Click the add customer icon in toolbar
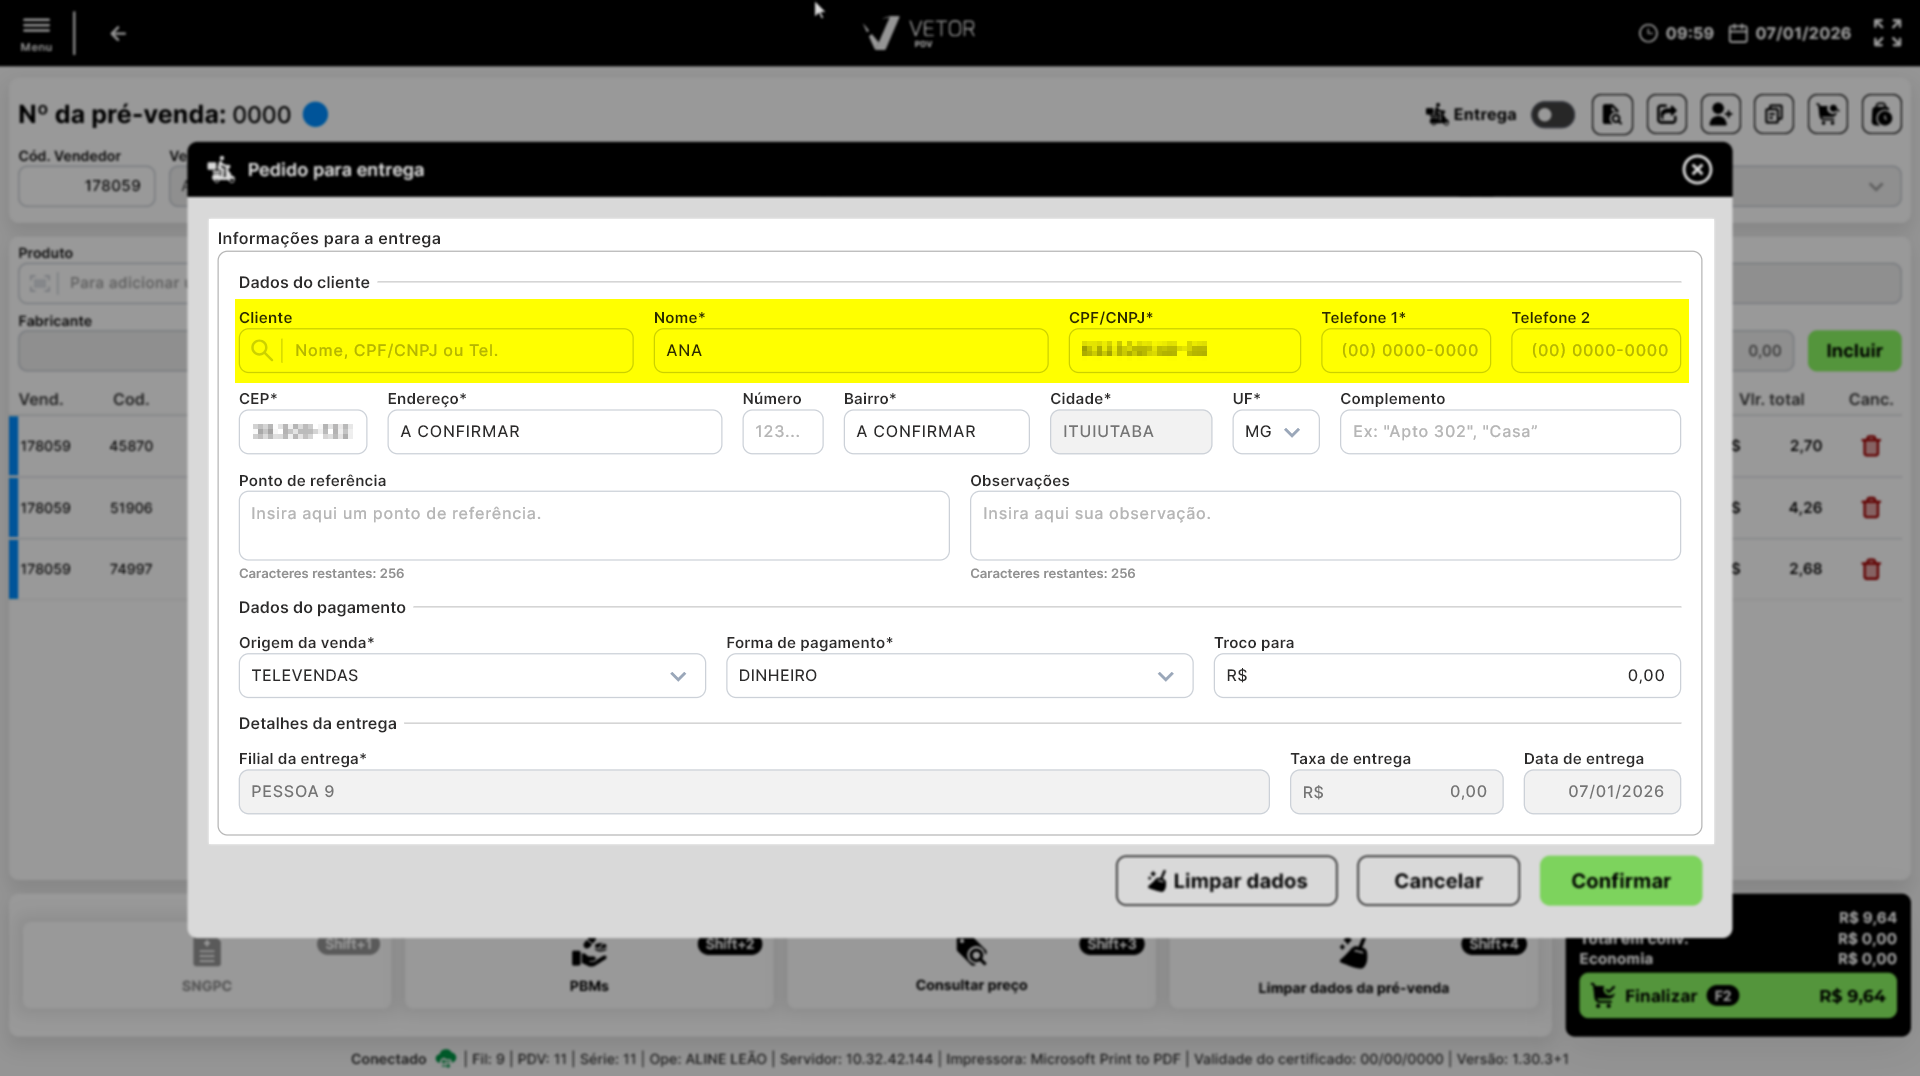The width and height of the screenshot is (1920, 1076). point(1720,115)
